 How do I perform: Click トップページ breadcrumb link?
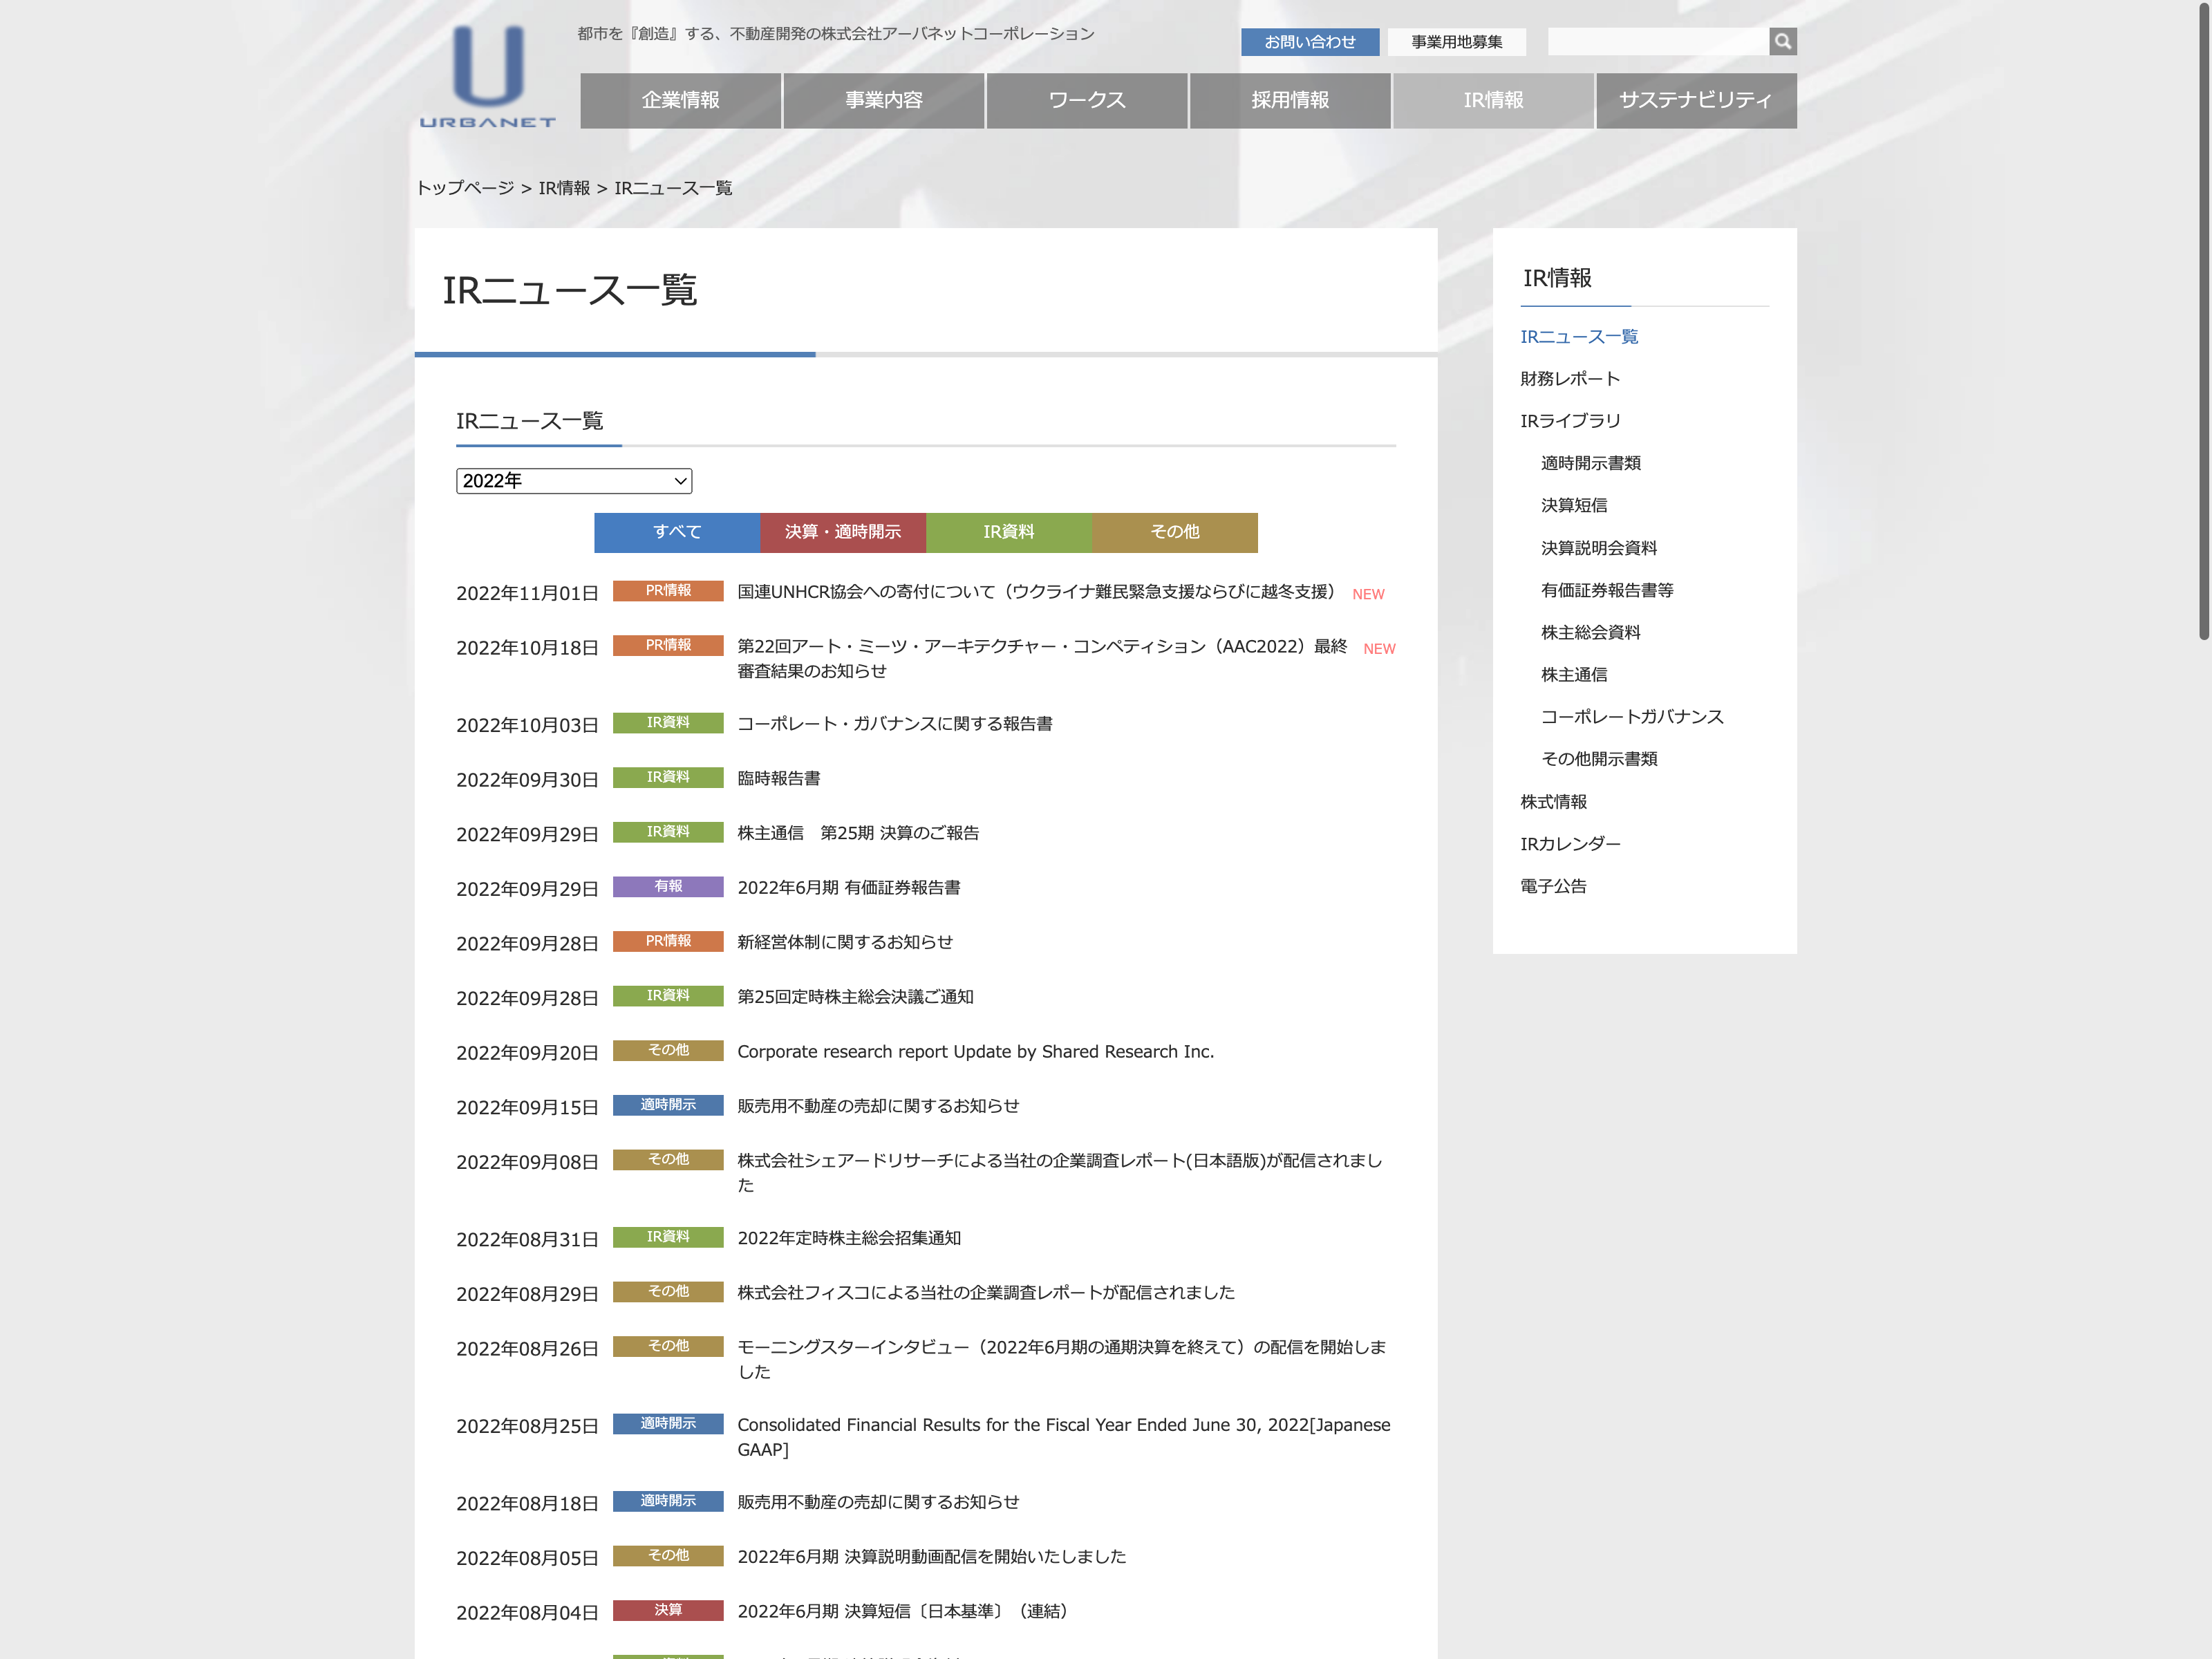click(x=465, y=188)
